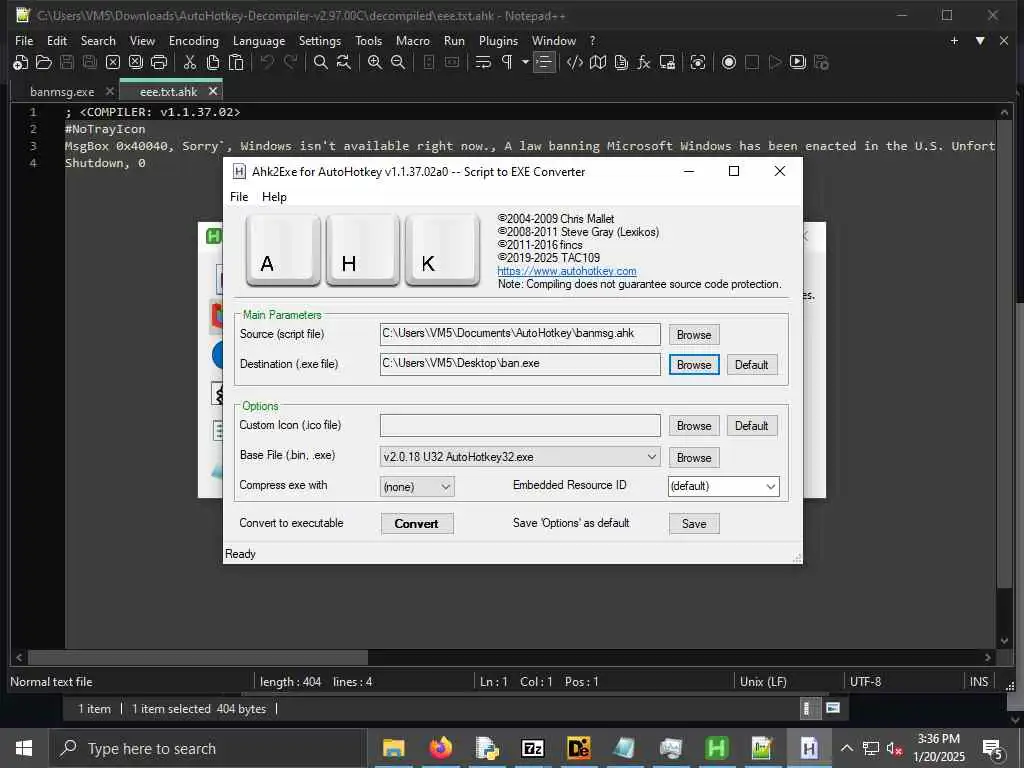Viewport: 1024px width, 768px height.
Task: Click the run macro multiple times icon
Action: coord(797,63)
